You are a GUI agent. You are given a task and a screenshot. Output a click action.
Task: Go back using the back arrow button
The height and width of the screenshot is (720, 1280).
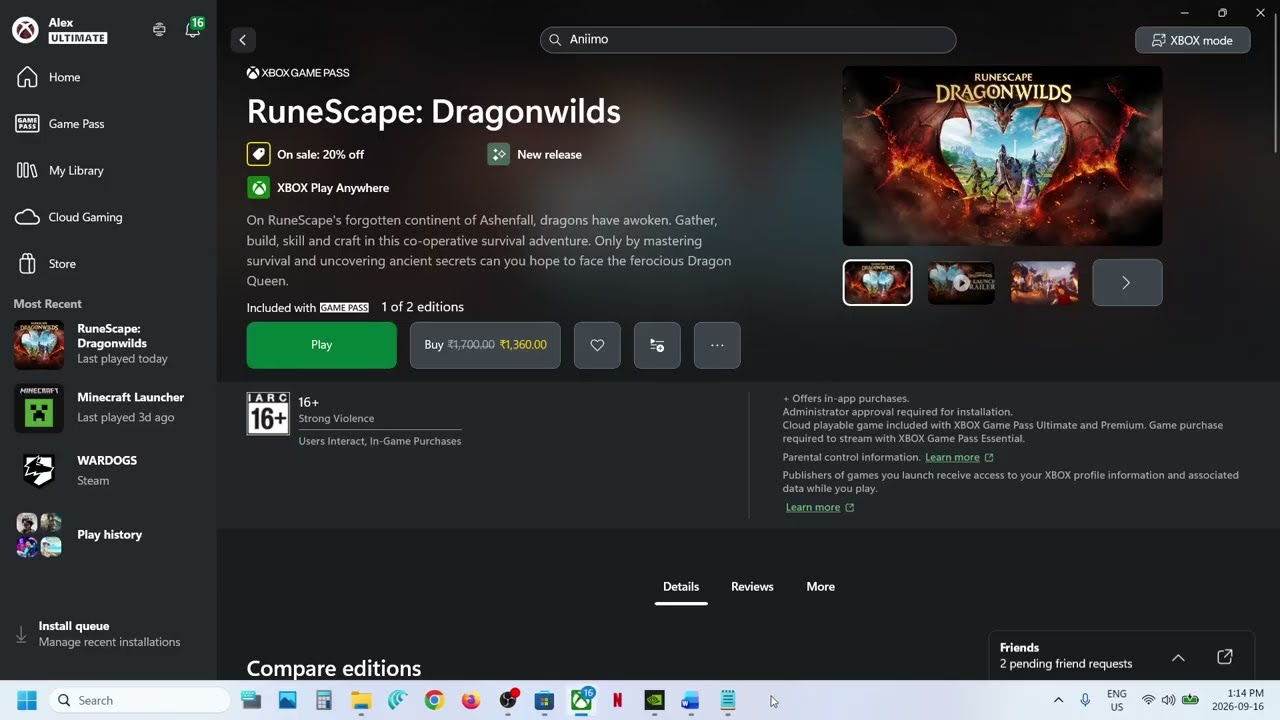242,40
